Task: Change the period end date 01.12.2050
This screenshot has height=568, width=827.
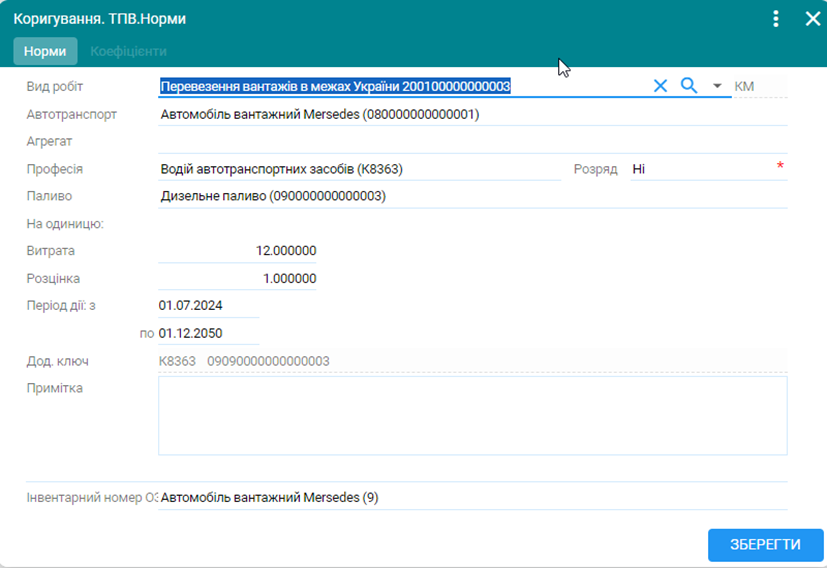Action: [x=208, y=333]
